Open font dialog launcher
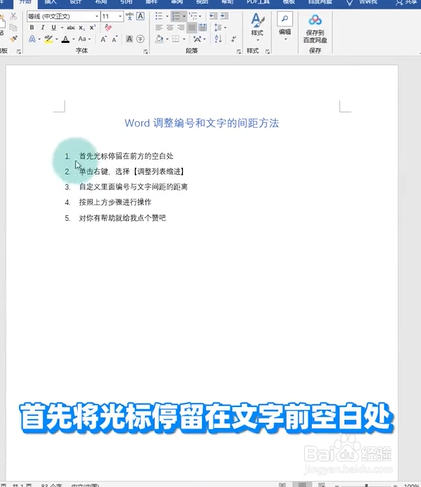This screenshot has height=487, width=421. coord(146,51)
